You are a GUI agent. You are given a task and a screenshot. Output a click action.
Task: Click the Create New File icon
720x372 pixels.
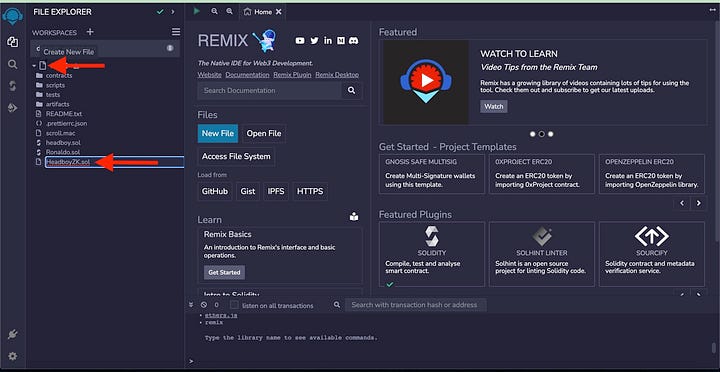tap(43, 66)
